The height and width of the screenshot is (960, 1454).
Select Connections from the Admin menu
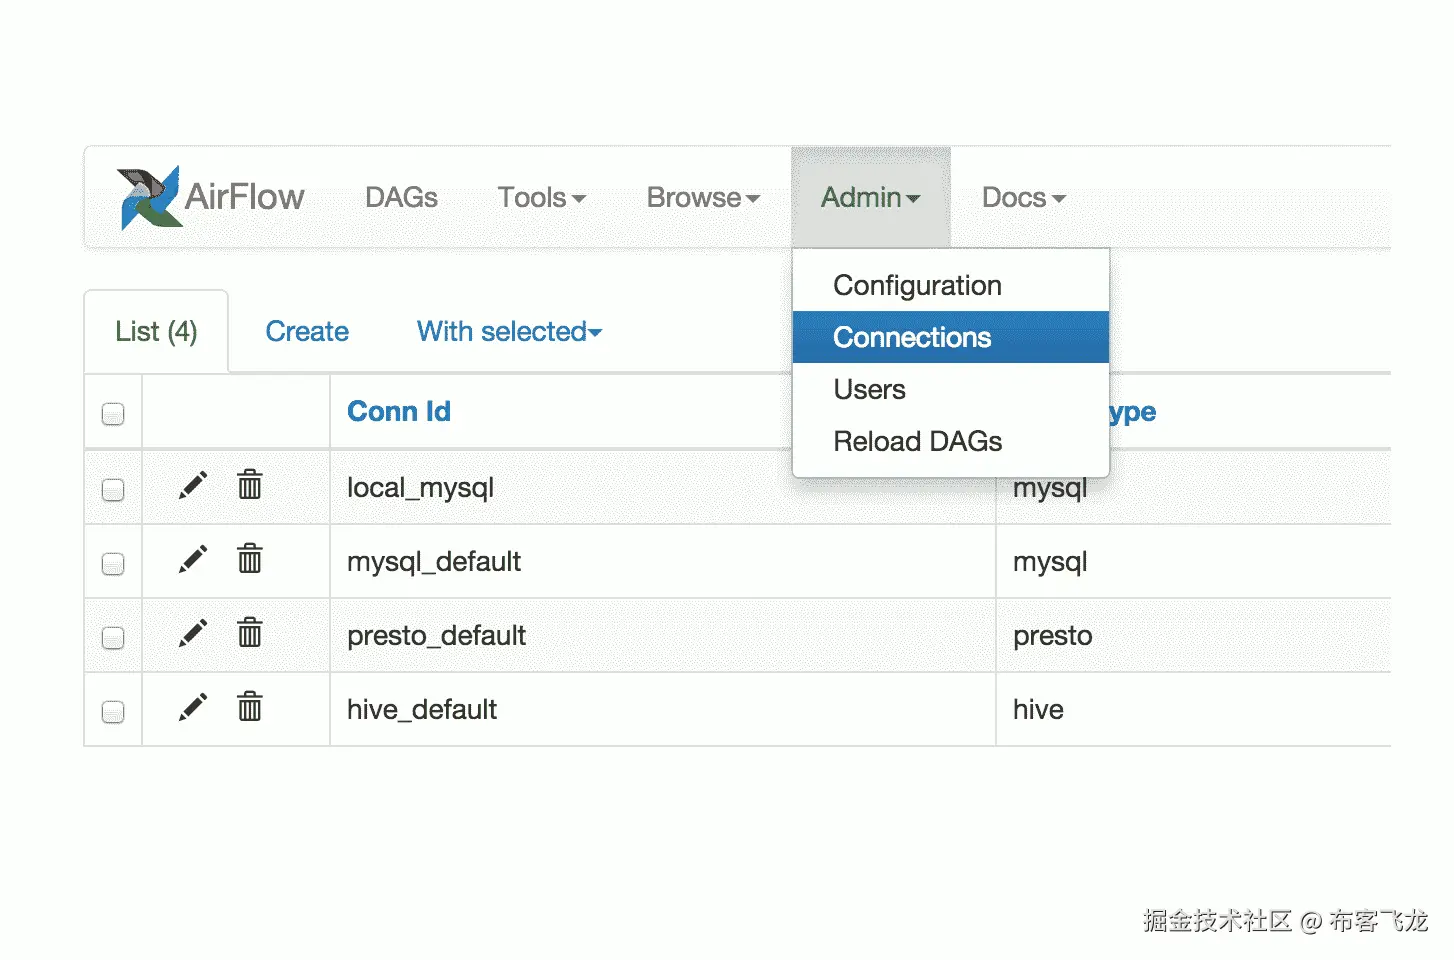coord(912,338)
